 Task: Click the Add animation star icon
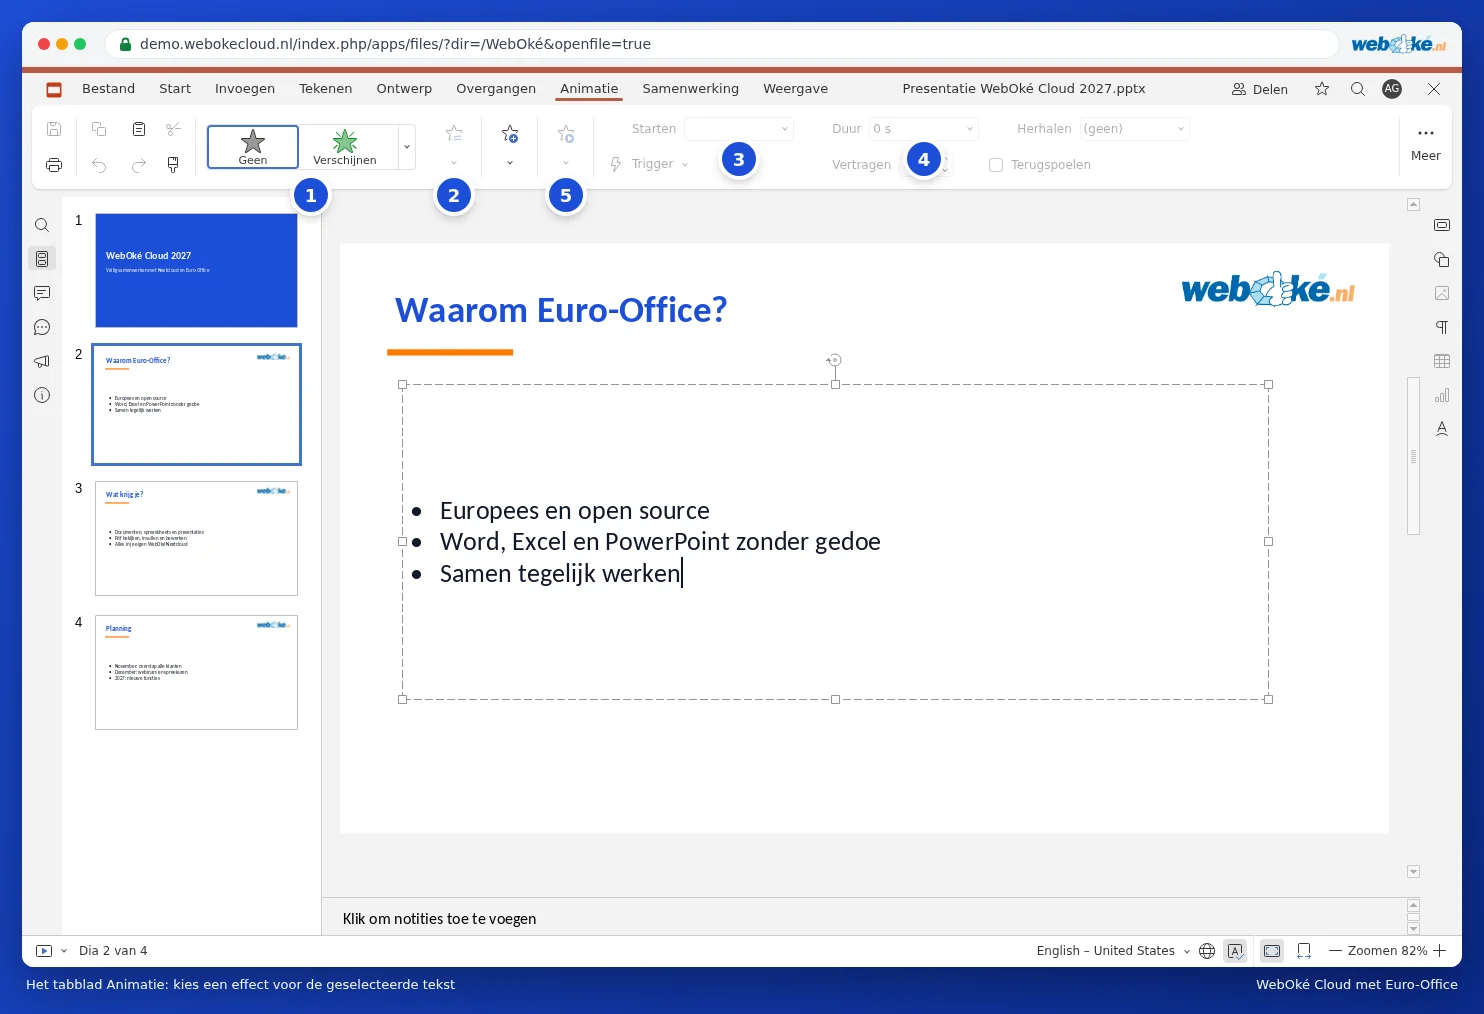point(510,134)
